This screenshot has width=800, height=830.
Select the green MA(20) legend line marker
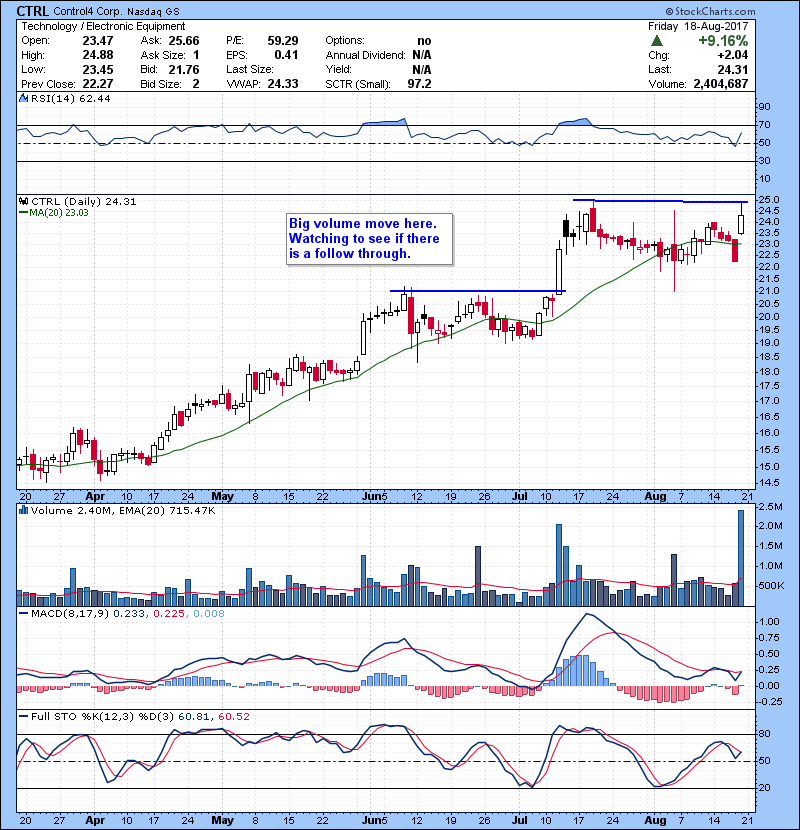coord(24,213)
